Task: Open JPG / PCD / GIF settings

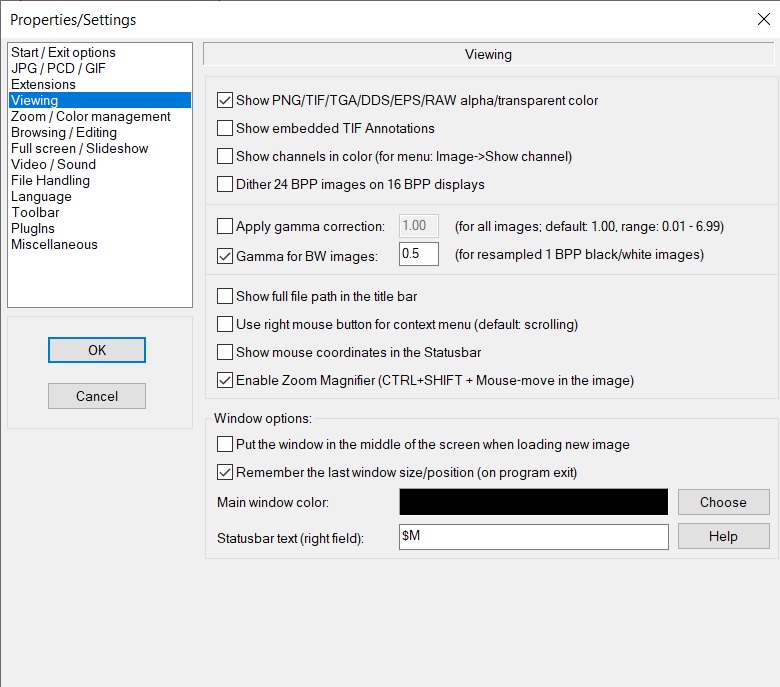Action: [x=99, y=68]
